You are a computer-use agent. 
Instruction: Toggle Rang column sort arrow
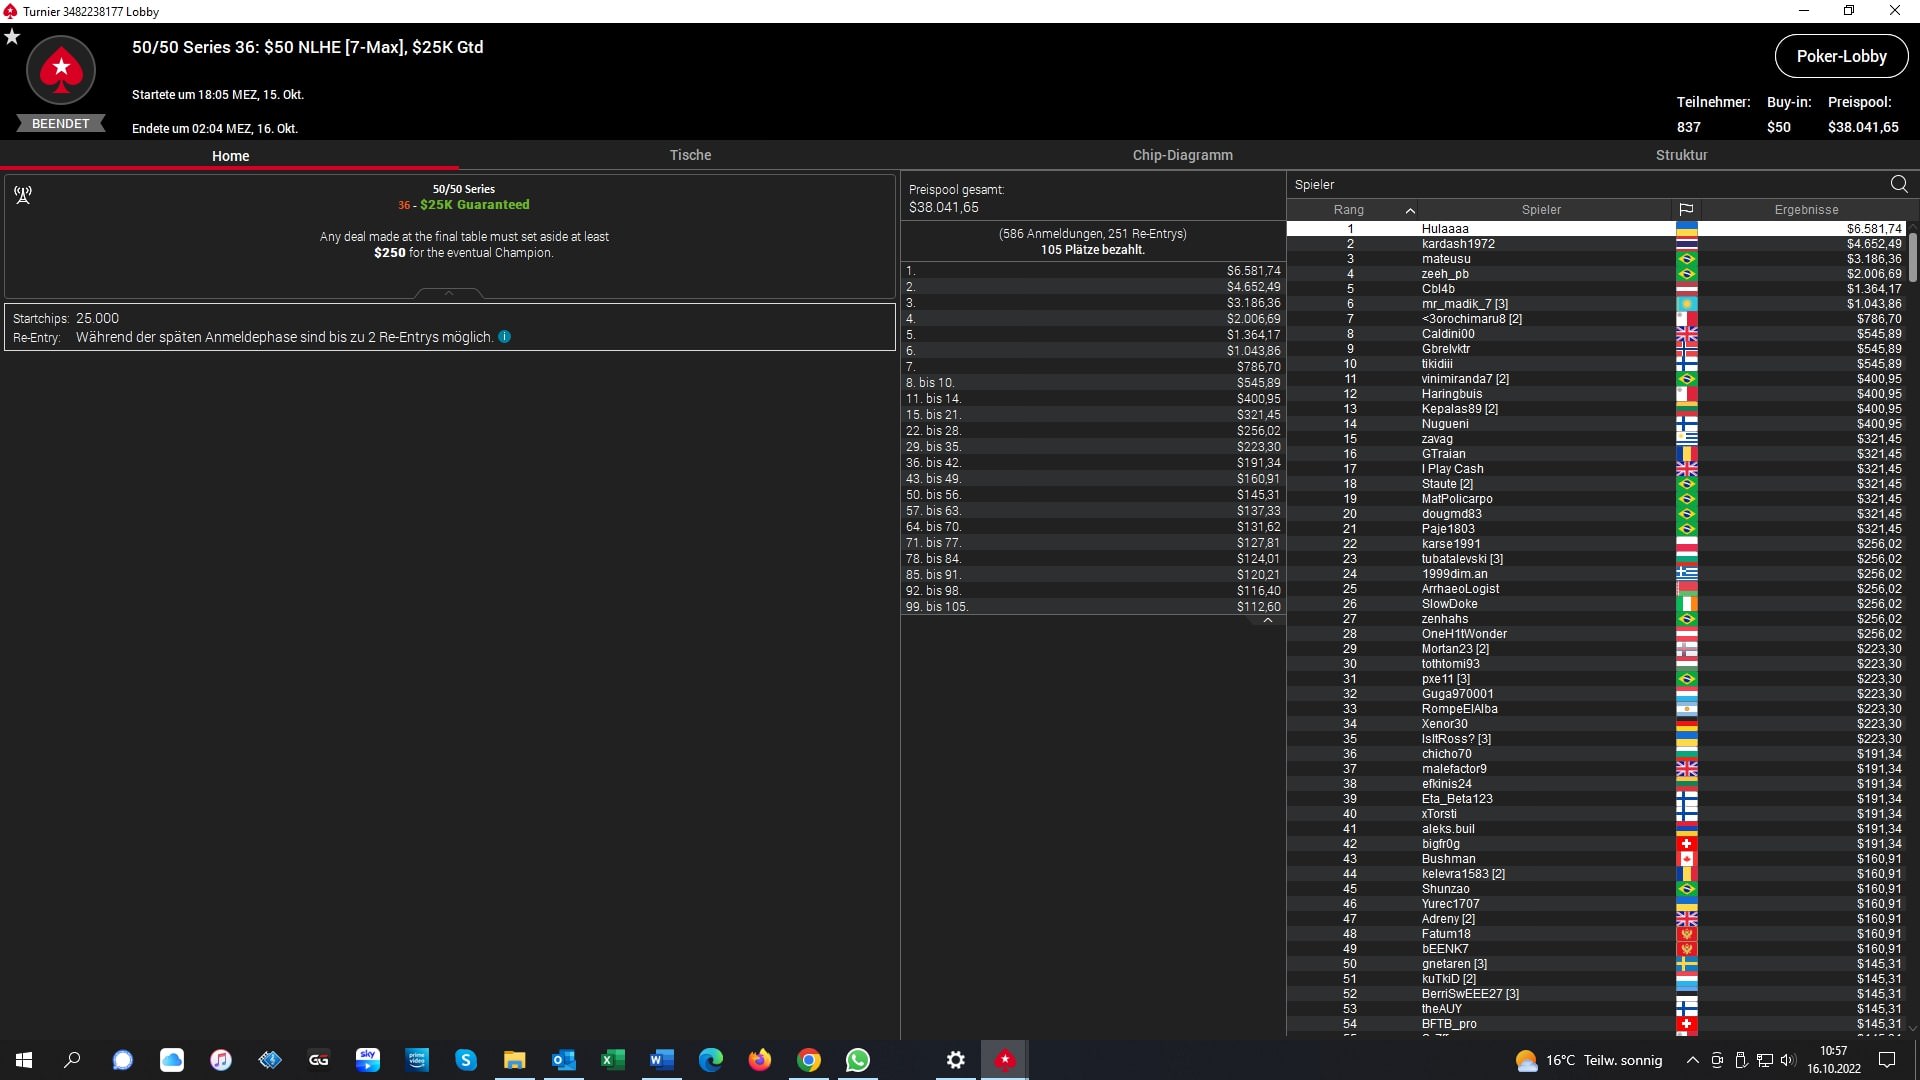[1410, 210]
